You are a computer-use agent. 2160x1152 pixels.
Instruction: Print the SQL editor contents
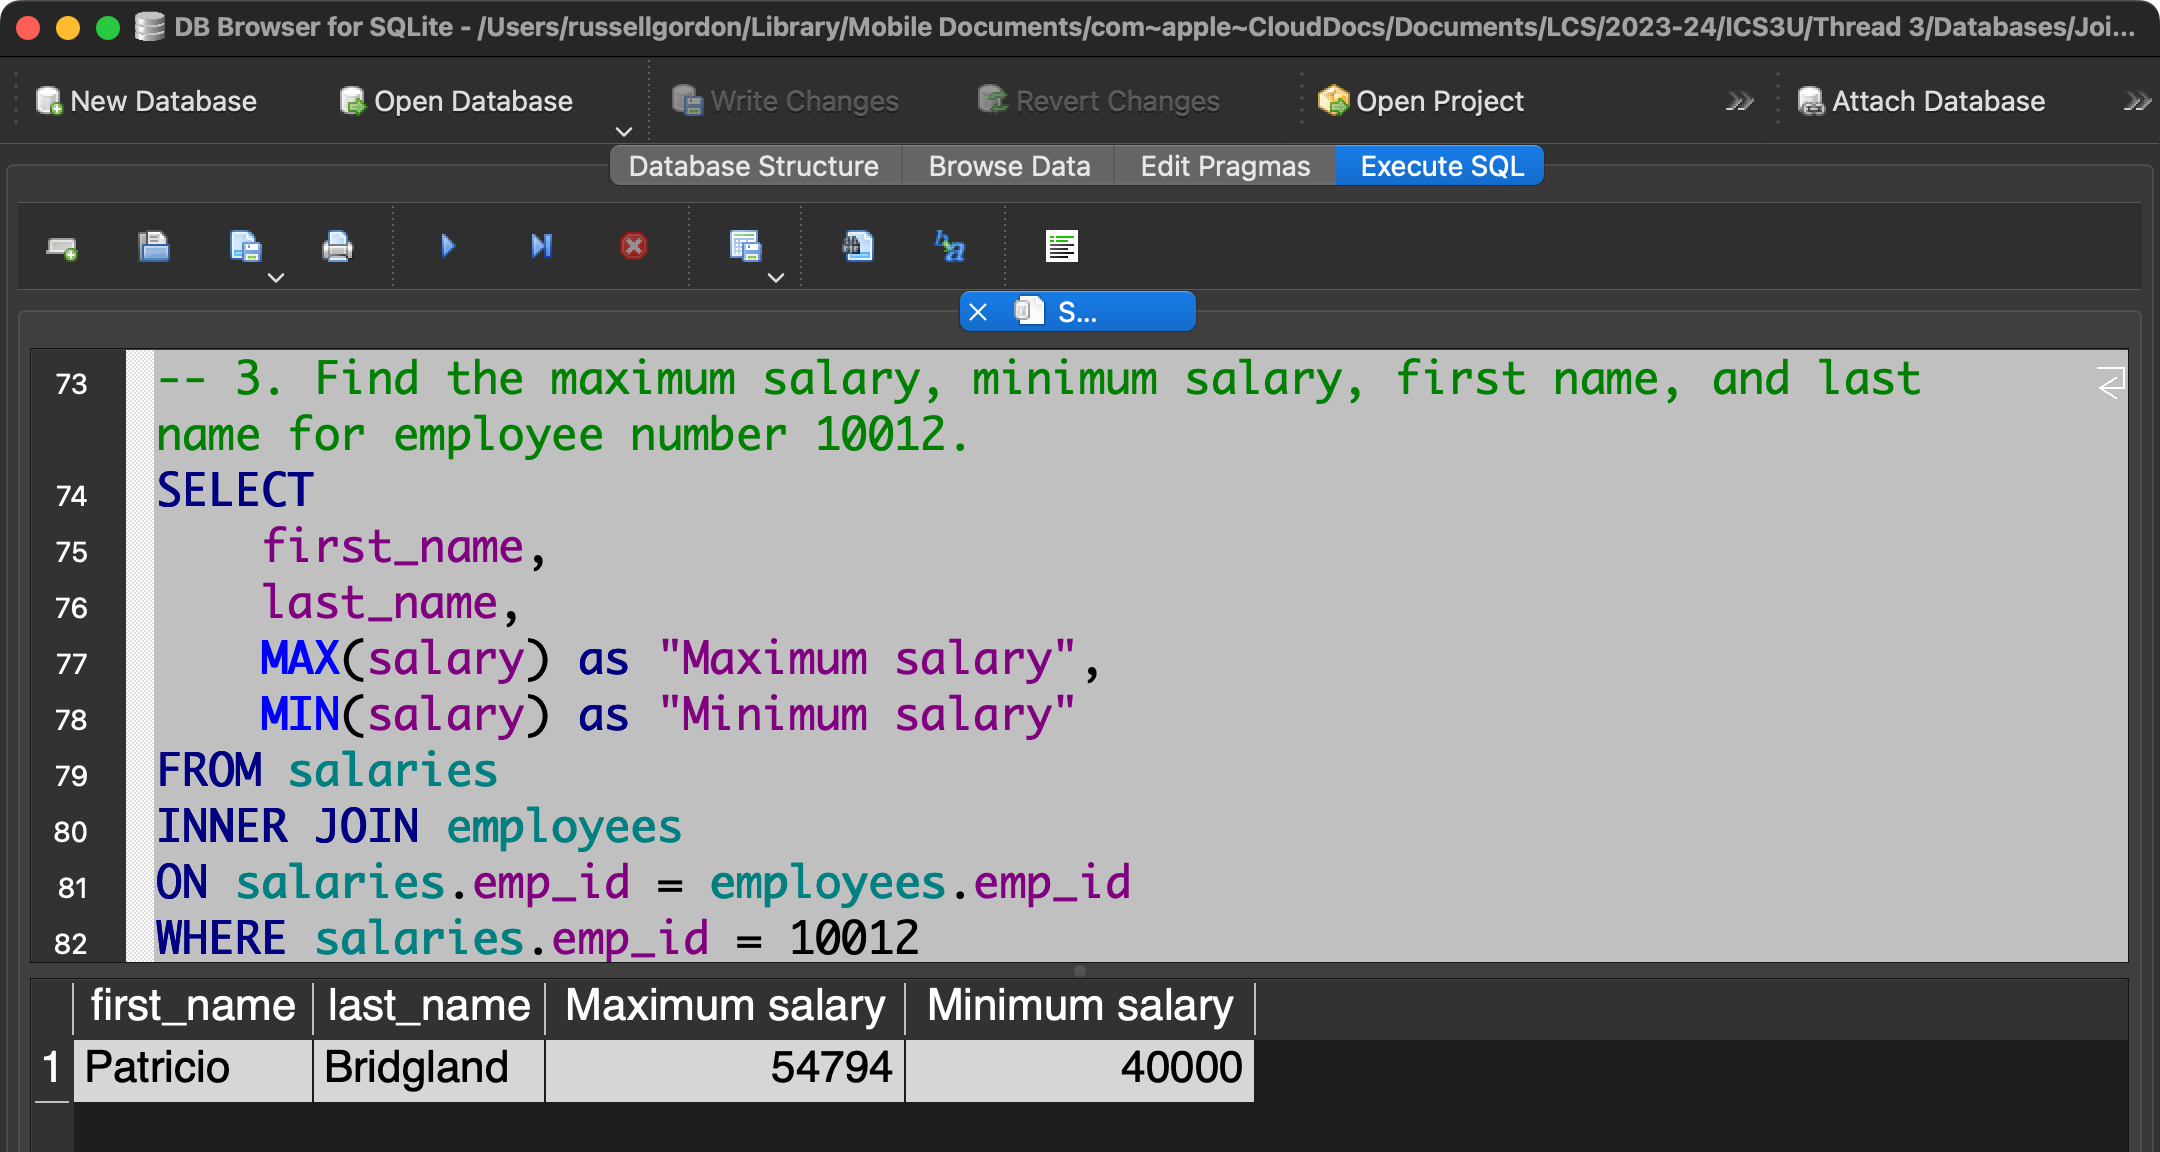(337, 246)
